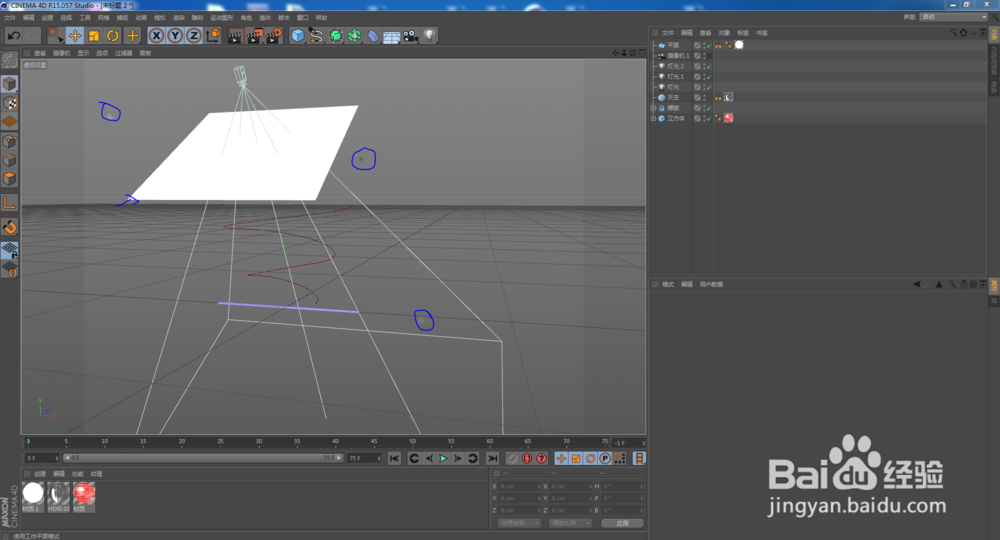Disable the 灯光.1 light green checkmark

pyautogui.click(x=709, y=77)
